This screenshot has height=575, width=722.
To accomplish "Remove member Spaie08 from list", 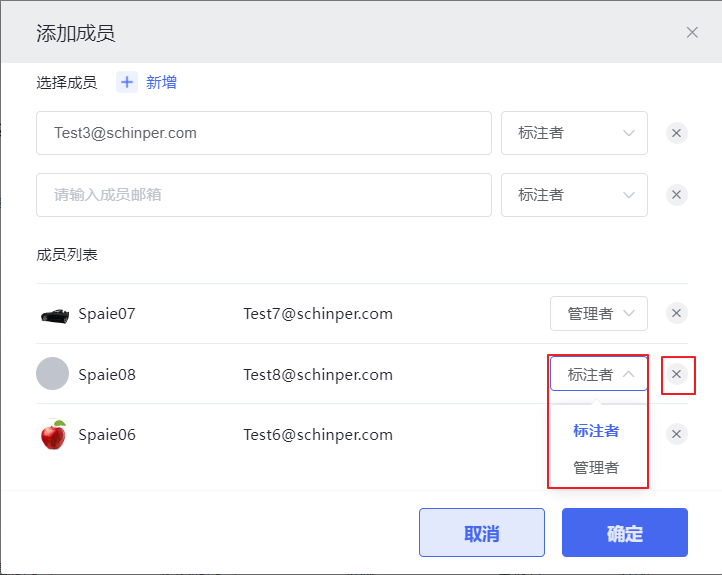I will coord(676,374).
